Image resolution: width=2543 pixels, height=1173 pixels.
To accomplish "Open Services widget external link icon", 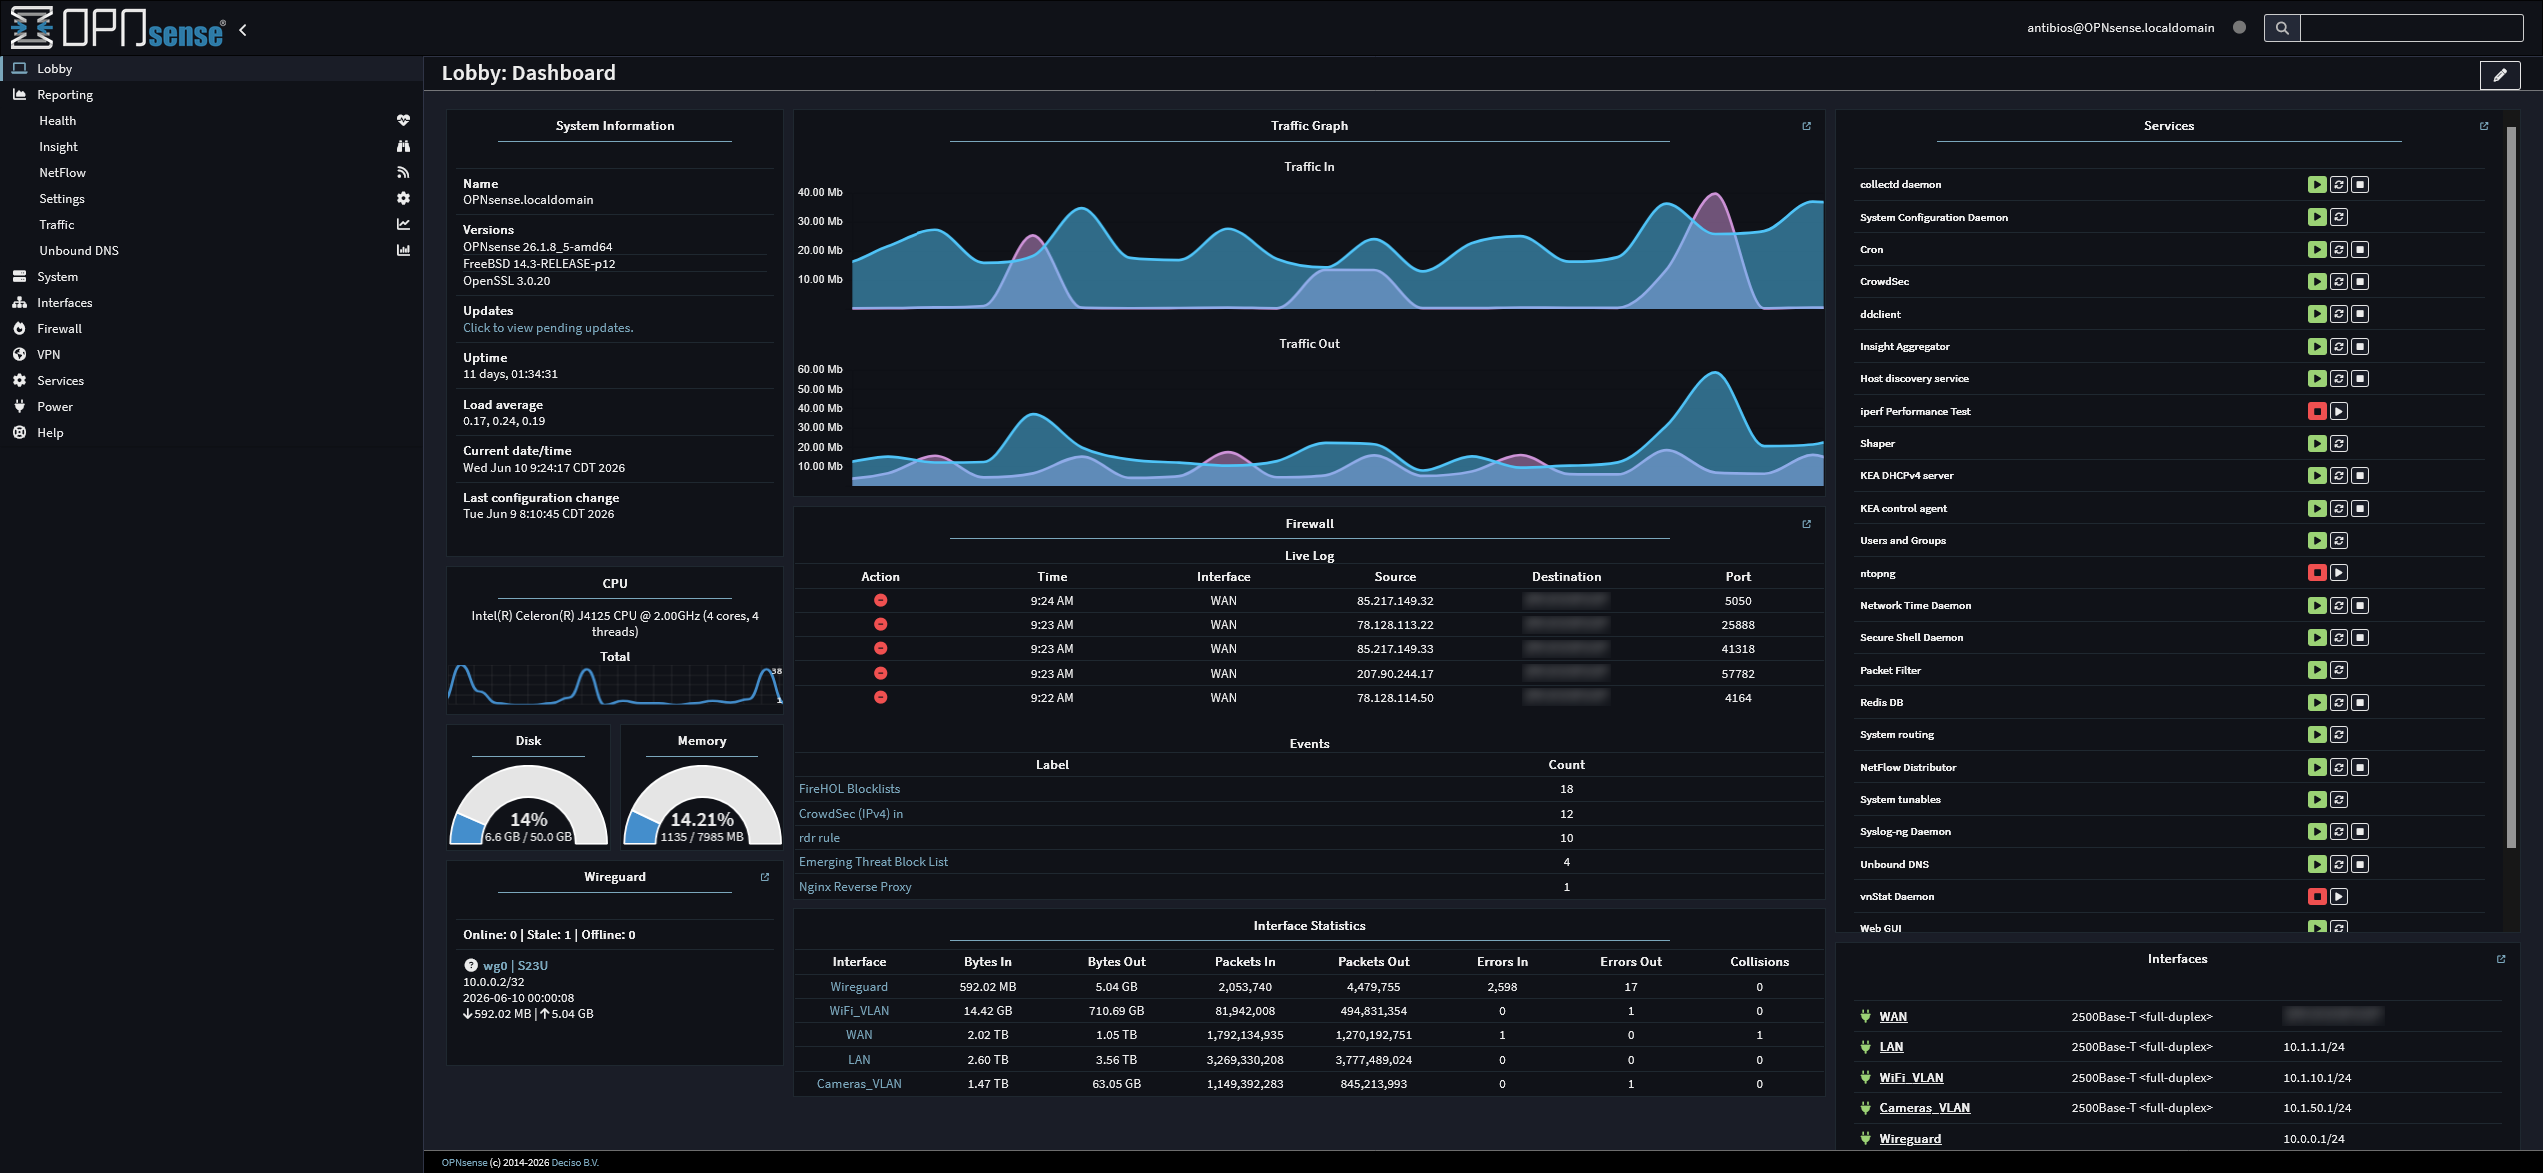I will (x=2484, y=126).
